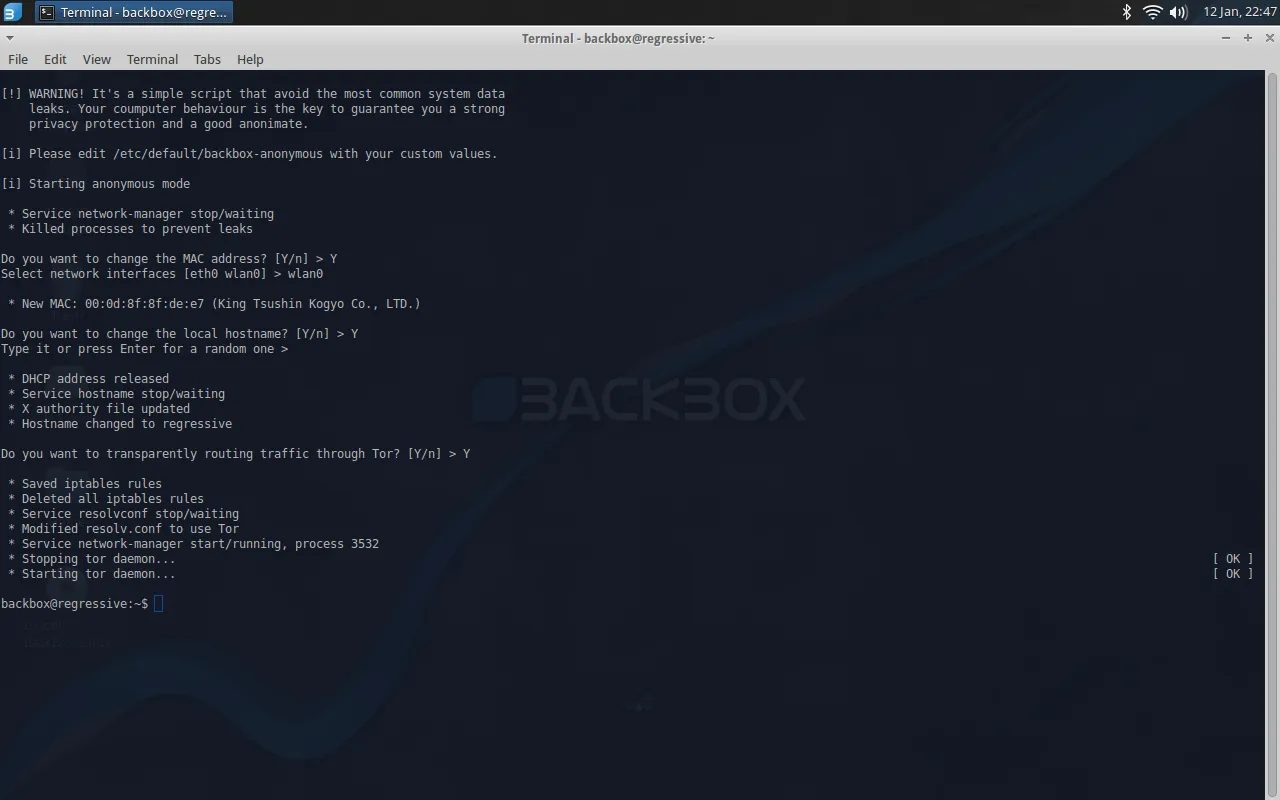Open the Edit menu
1280x800 pixels.
[x=55, y=59]
